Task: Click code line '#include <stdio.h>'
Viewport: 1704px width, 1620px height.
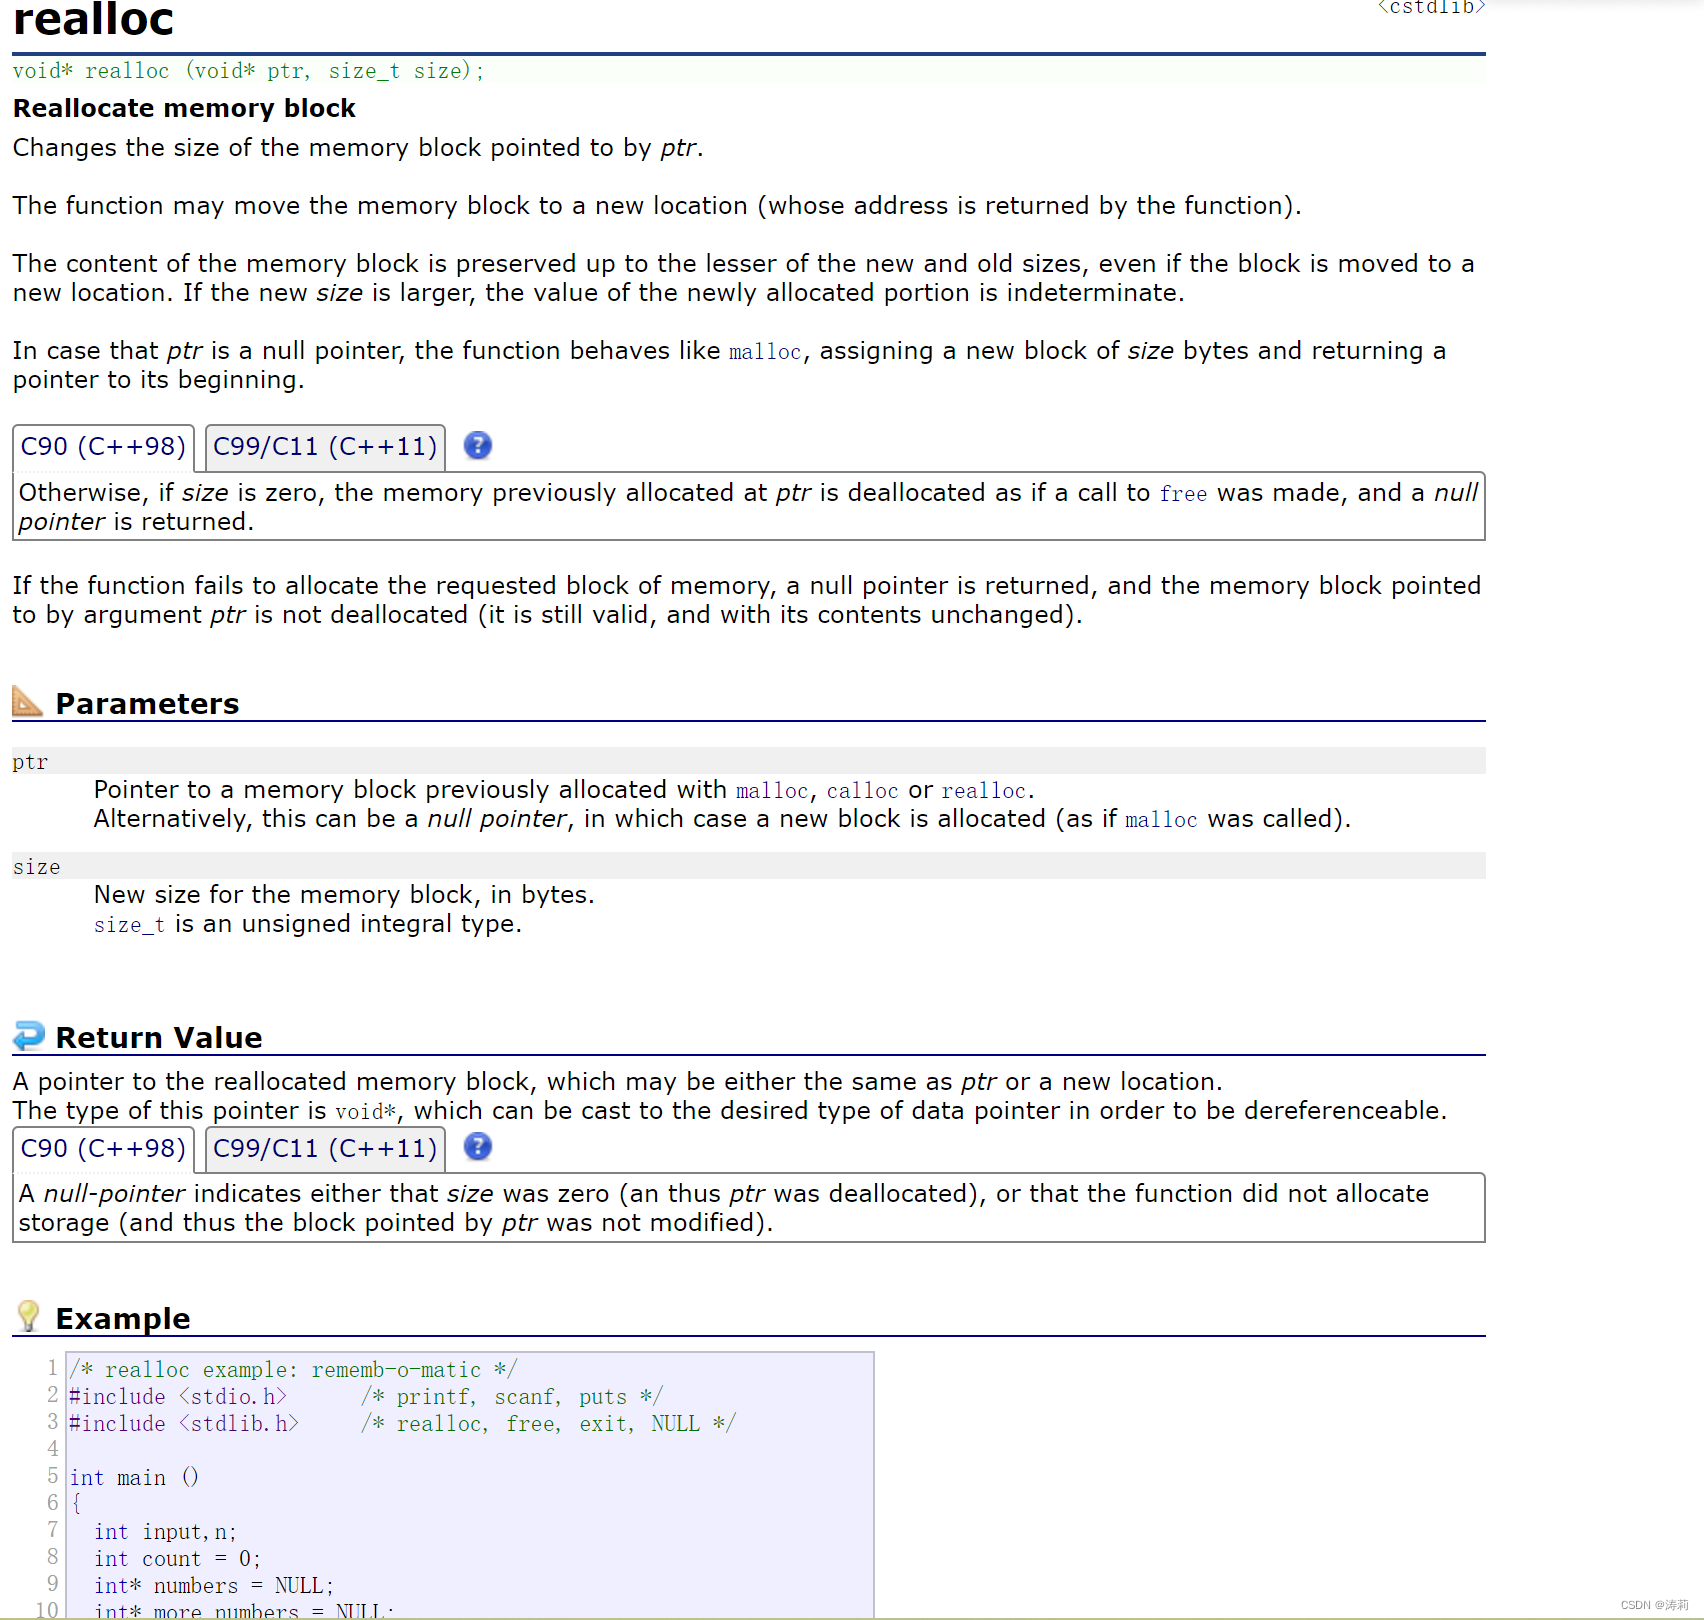Action: tap(178, 1397)
